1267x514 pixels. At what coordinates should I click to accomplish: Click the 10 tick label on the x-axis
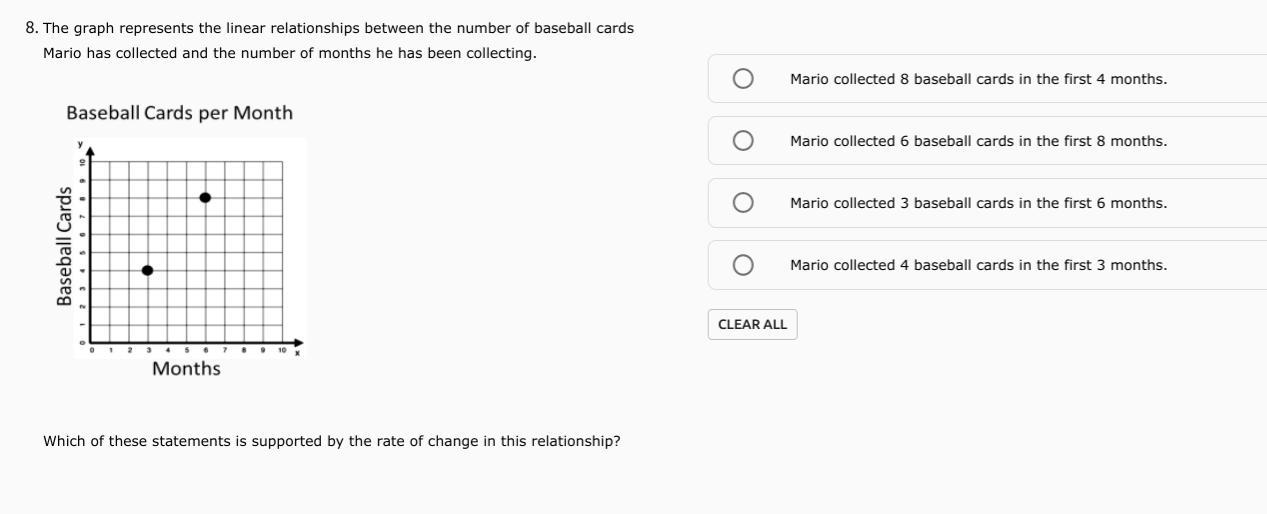282,351
